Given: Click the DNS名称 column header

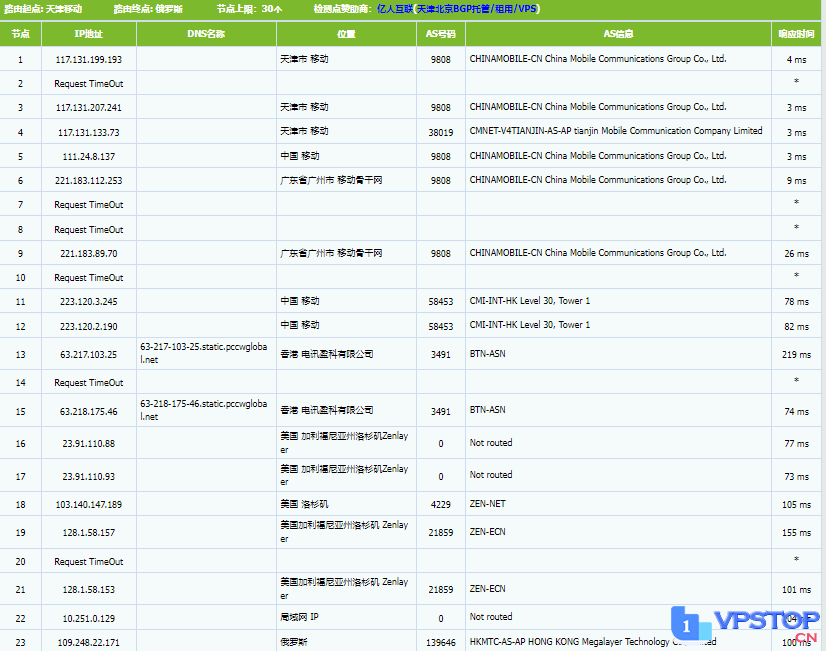Looking at the screenshot, I should pos(206,34).
